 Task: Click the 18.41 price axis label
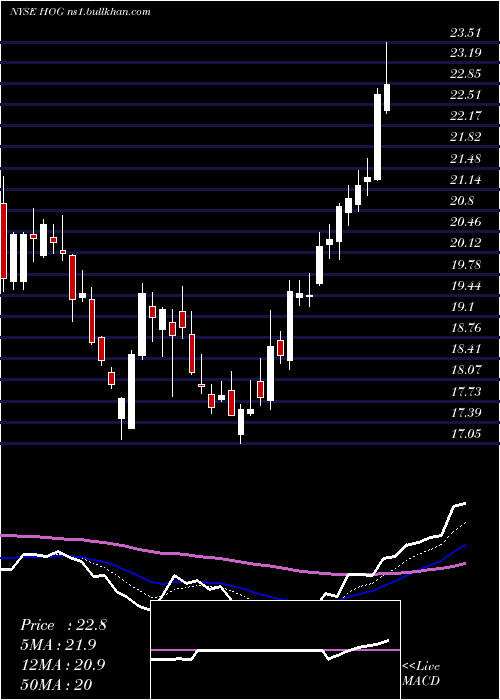pyautogui.click(x=466, y=349)
